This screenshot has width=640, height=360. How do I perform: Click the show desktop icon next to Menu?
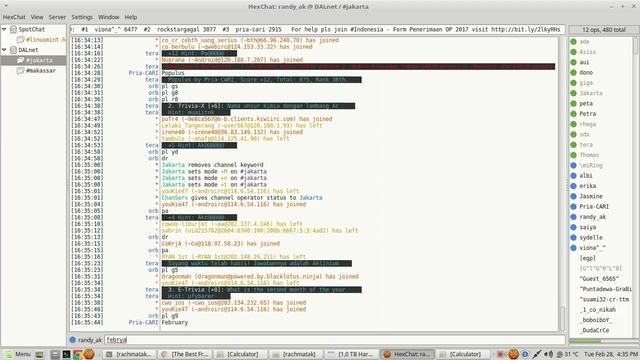[x=39, y=354]
